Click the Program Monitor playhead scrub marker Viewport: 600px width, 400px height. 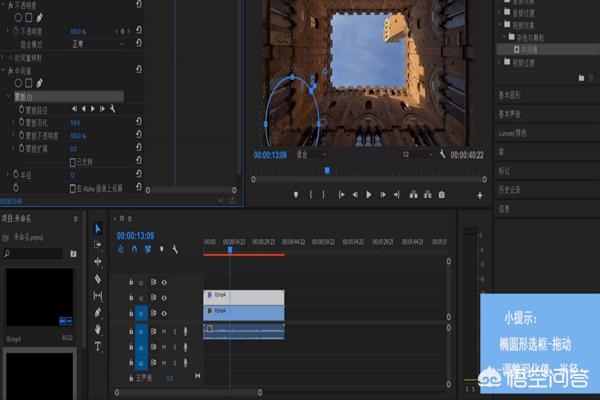coord(326,170)
